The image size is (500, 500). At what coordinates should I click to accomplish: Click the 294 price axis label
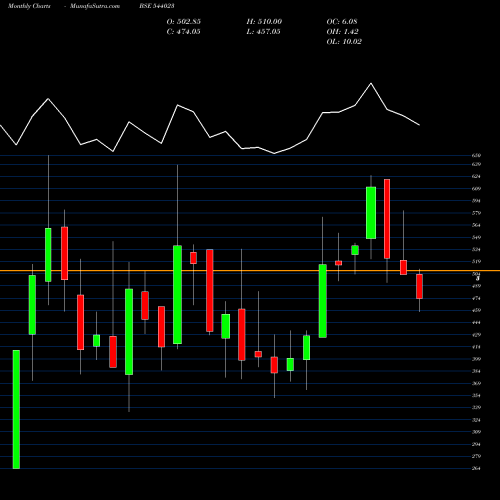coord(476,444)
